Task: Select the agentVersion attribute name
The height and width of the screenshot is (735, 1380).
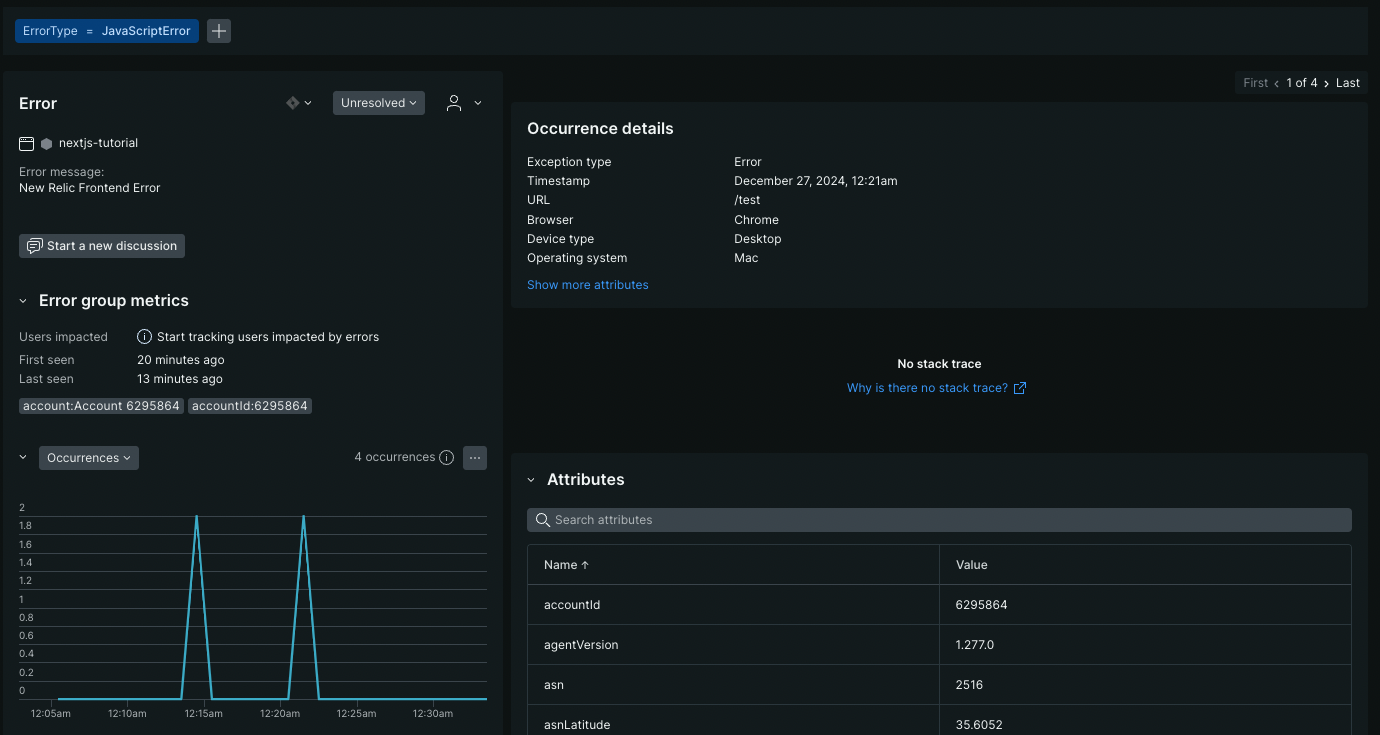Action: pyautogui.click(x=581, y=645)
